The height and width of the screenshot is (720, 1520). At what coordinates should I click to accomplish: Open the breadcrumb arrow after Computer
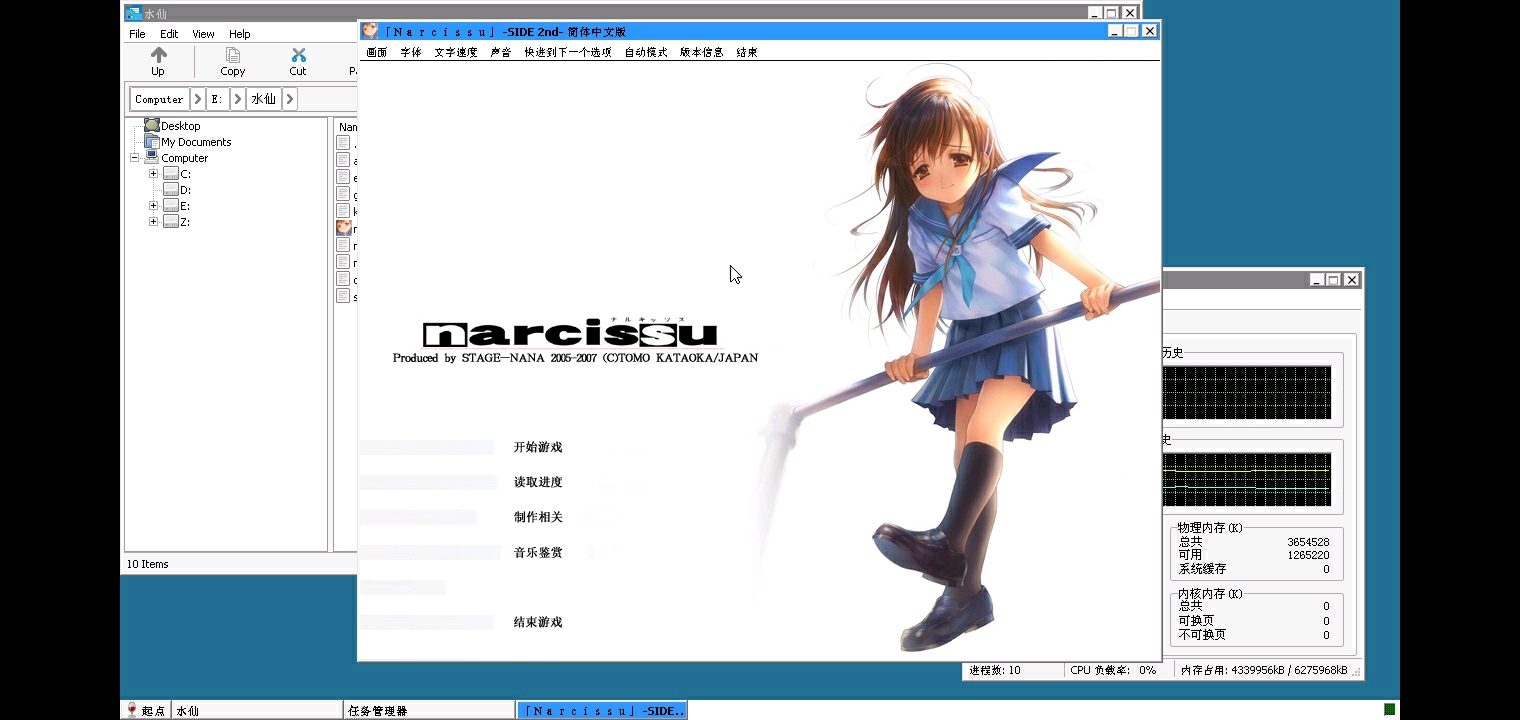[198, 99]
